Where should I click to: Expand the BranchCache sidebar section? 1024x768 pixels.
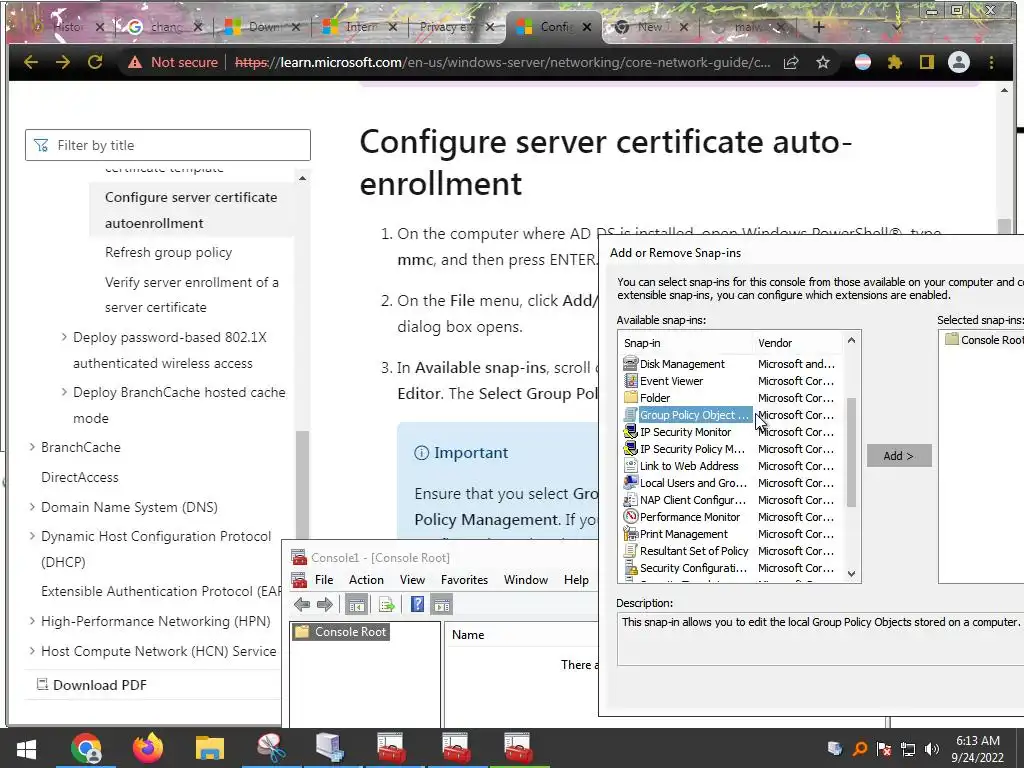pyautogui.click(x=32, y=447)
